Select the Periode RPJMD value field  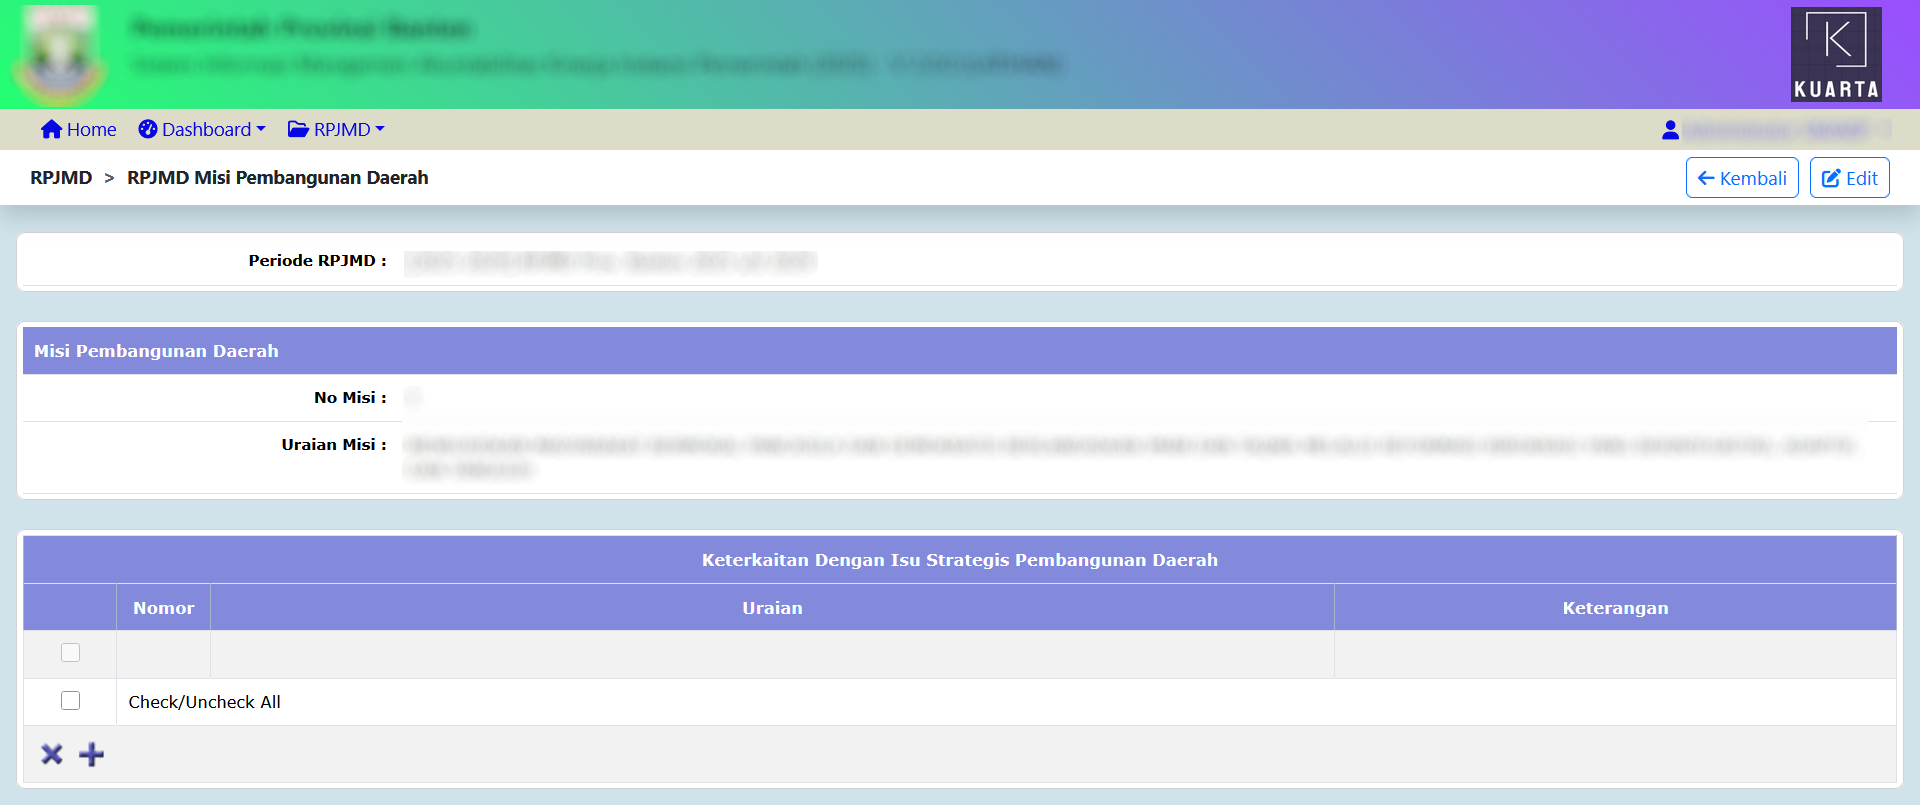610,262
